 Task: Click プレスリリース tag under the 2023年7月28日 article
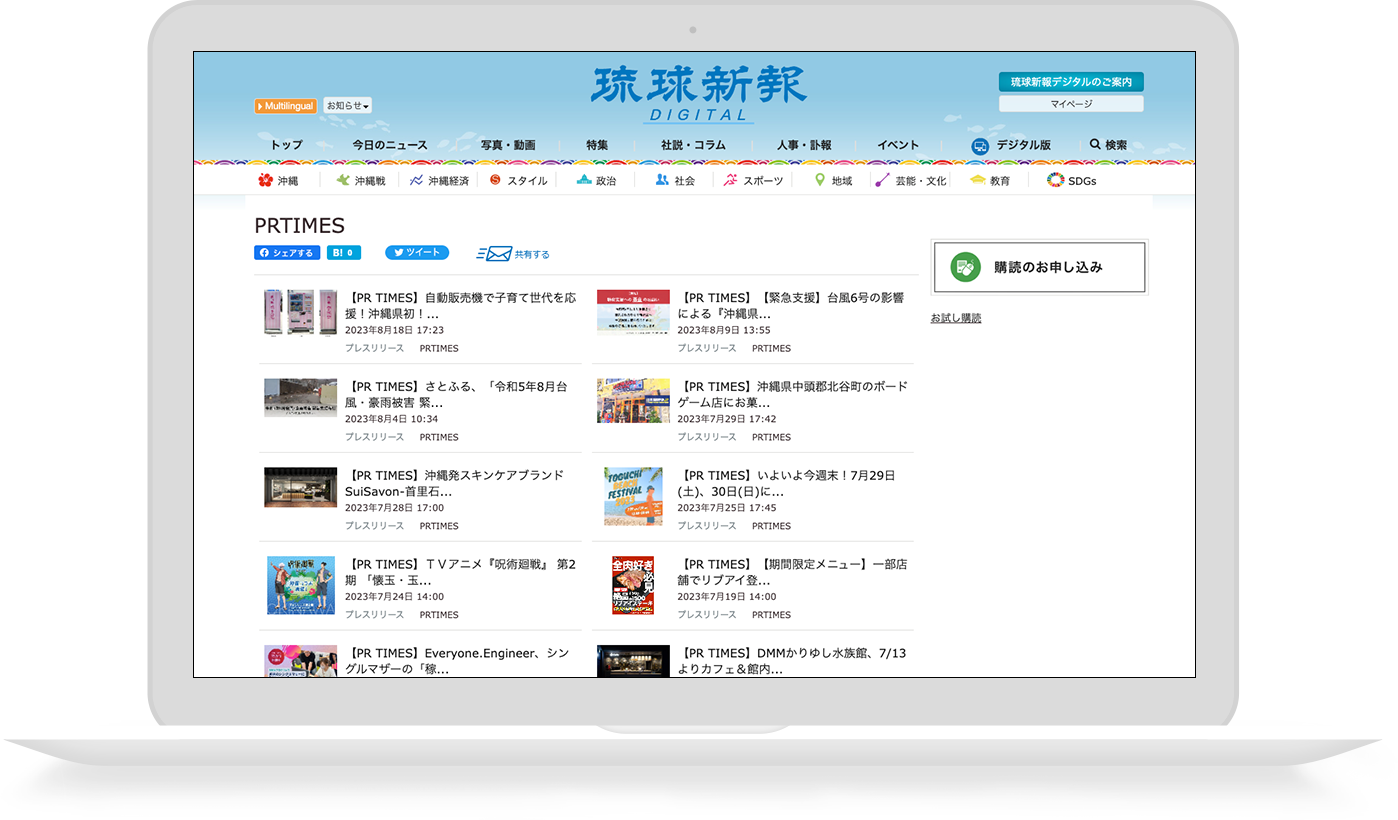click(374, 526)
